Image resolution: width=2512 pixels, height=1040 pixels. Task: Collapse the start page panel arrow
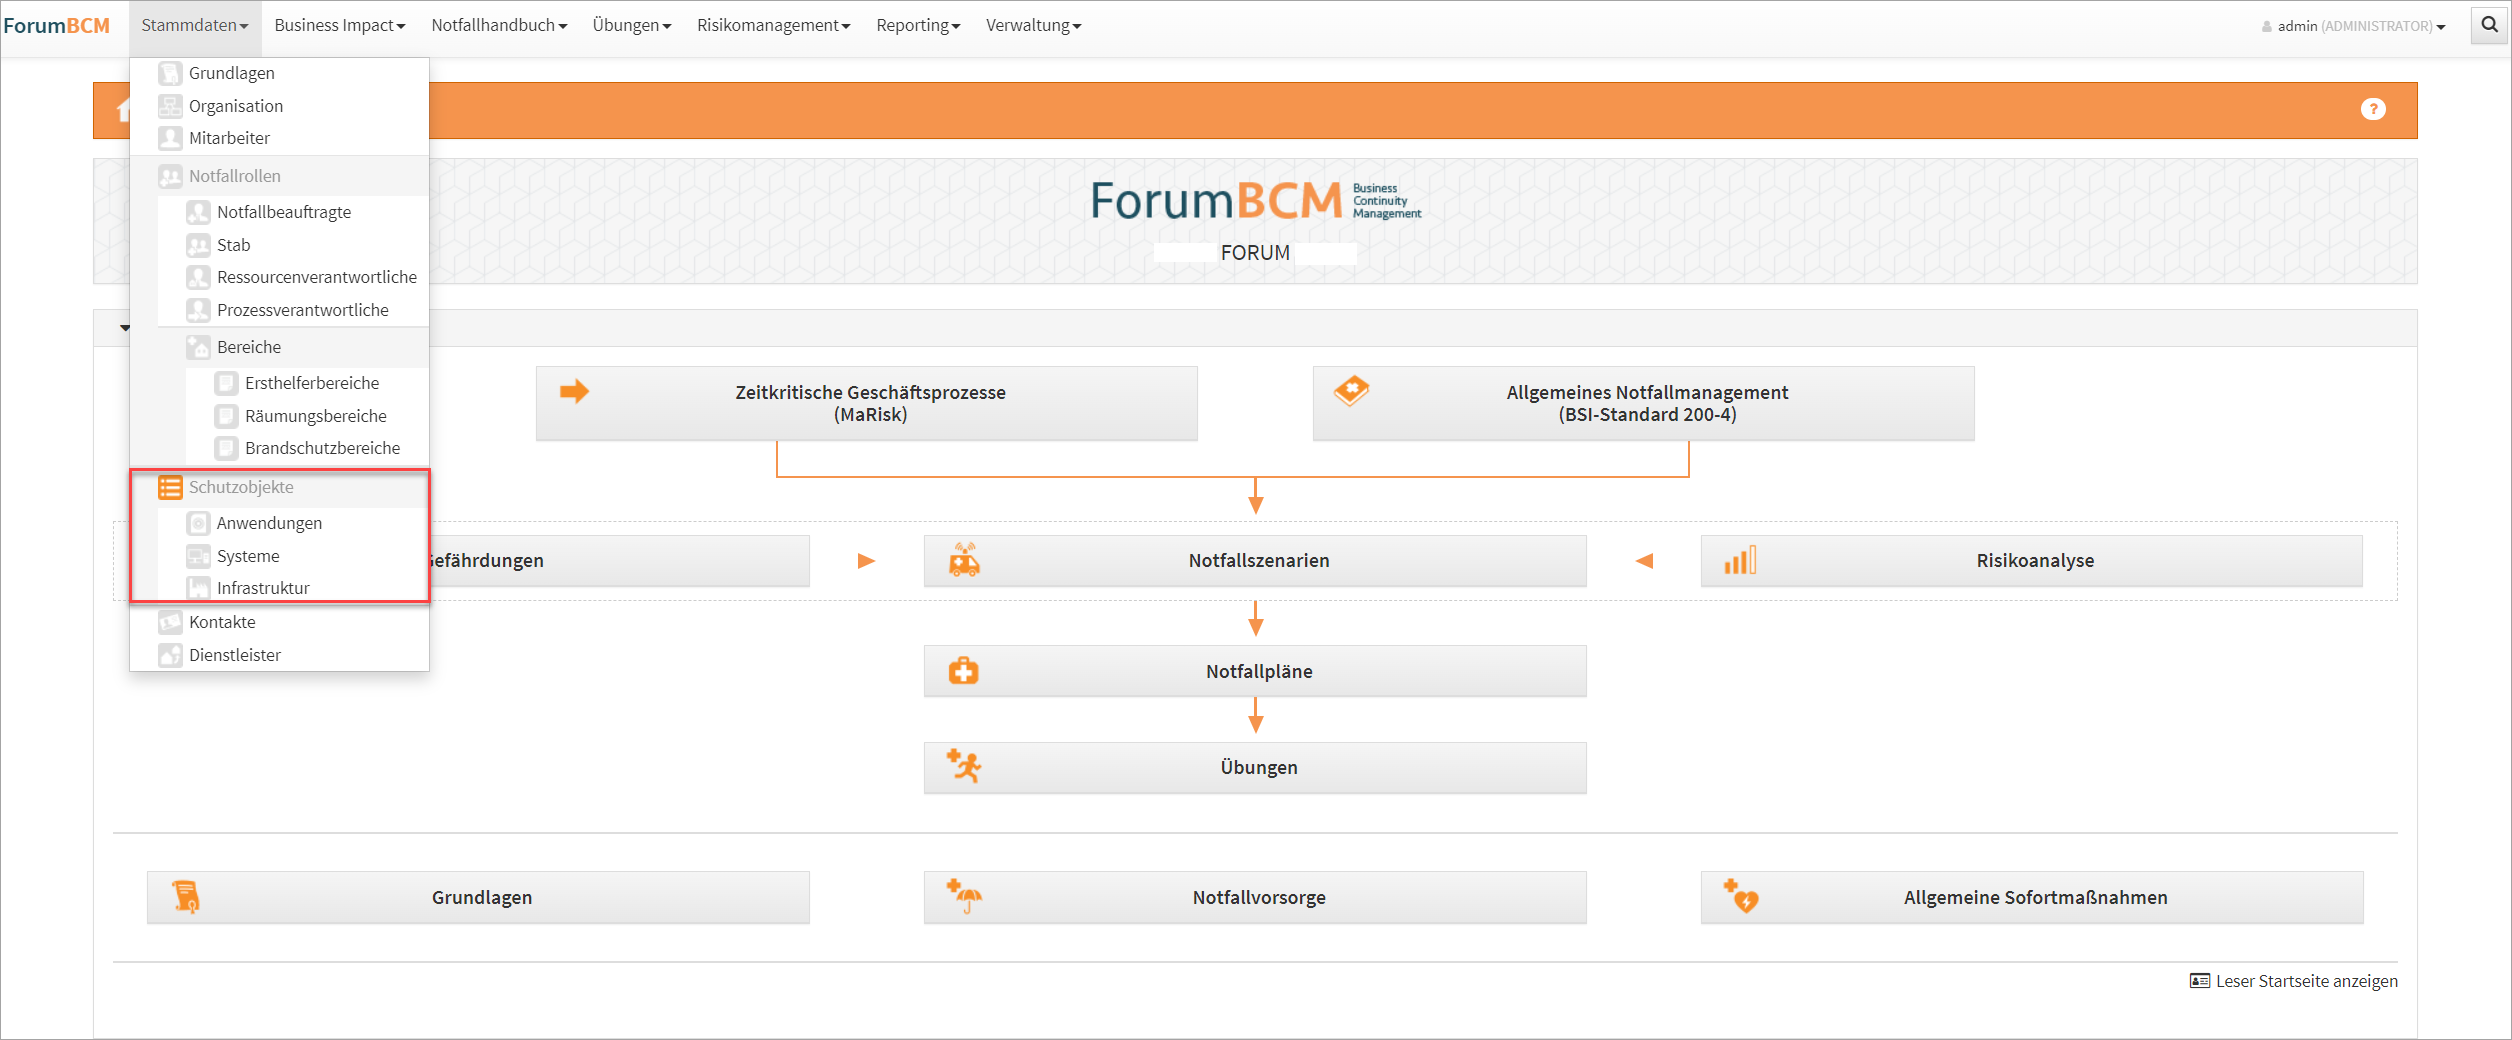click(x=125, y=328)
